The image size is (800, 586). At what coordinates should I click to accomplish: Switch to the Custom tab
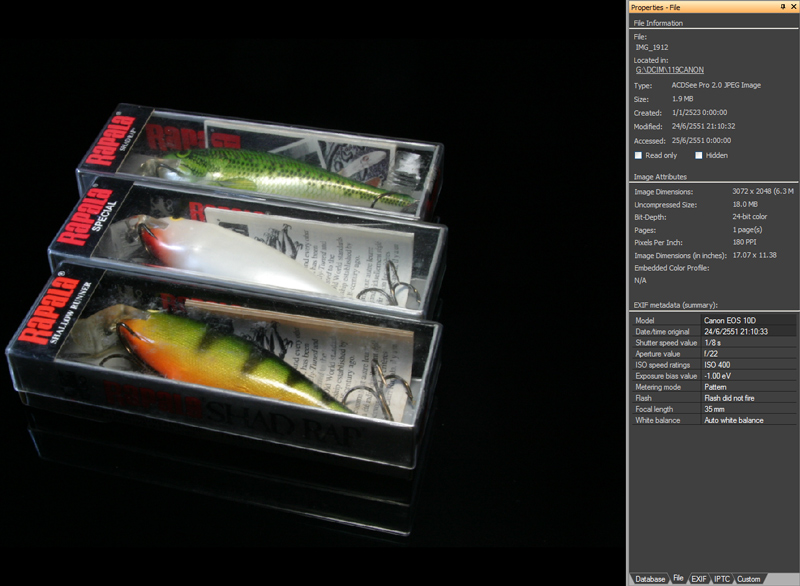click(x=748, y=579)
